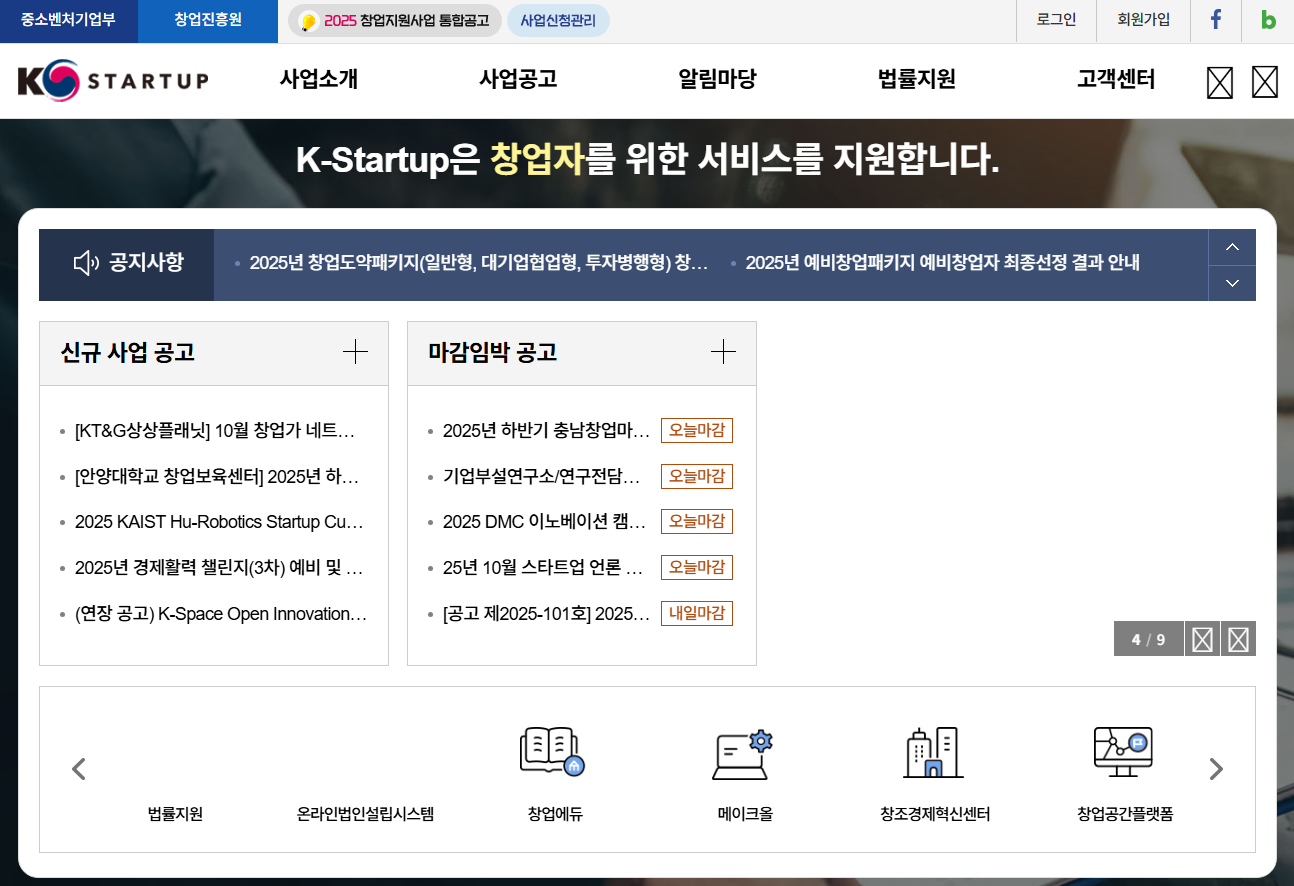Screen dimensions: 1294x886
Task: Click the 2025 창업지원사업 통합공고 banner button
Action: [x=393, y=21]
